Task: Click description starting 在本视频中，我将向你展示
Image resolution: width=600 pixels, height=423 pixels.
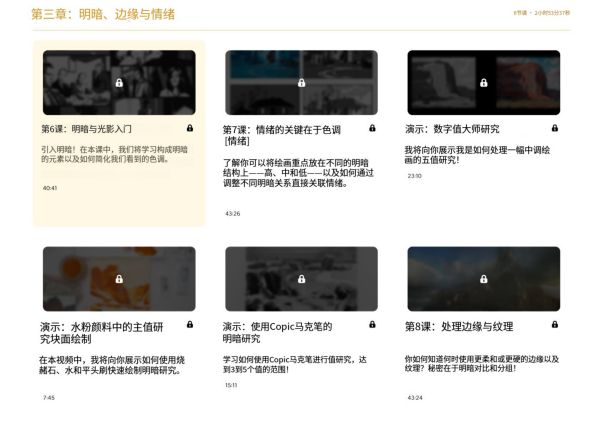Action: point(112,365)
